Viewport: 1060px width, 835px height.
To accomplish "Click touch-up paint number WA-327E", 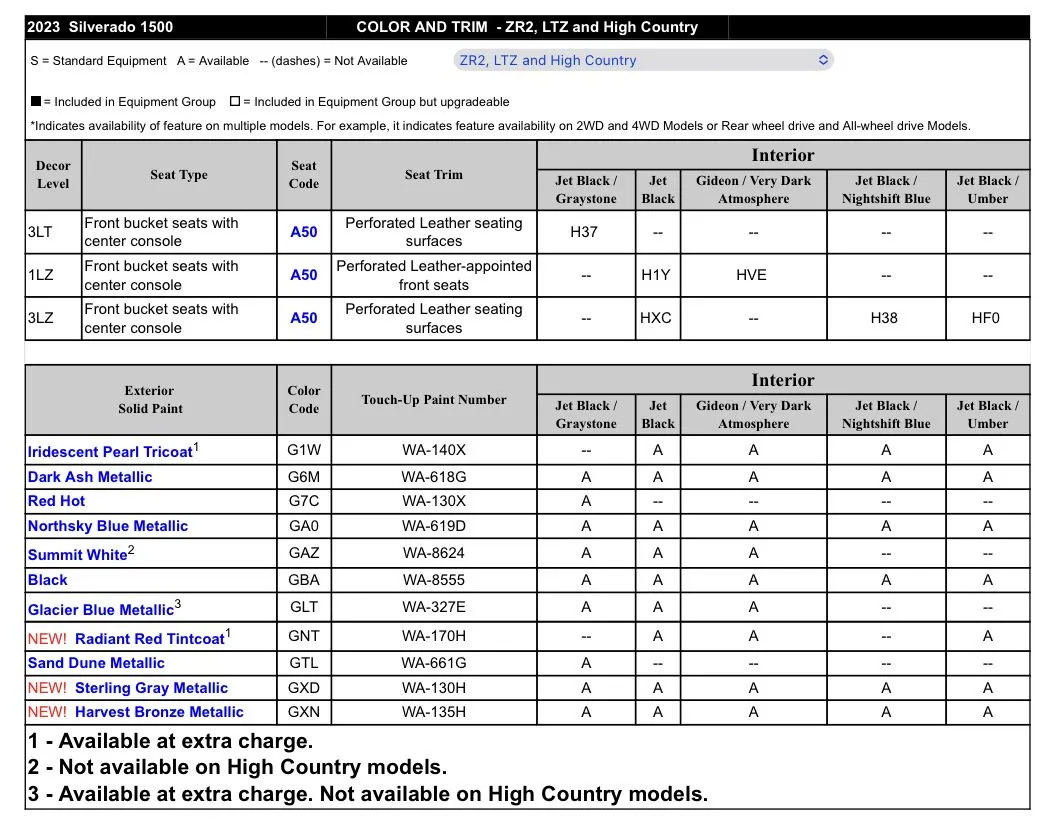I will coord(433,607).
